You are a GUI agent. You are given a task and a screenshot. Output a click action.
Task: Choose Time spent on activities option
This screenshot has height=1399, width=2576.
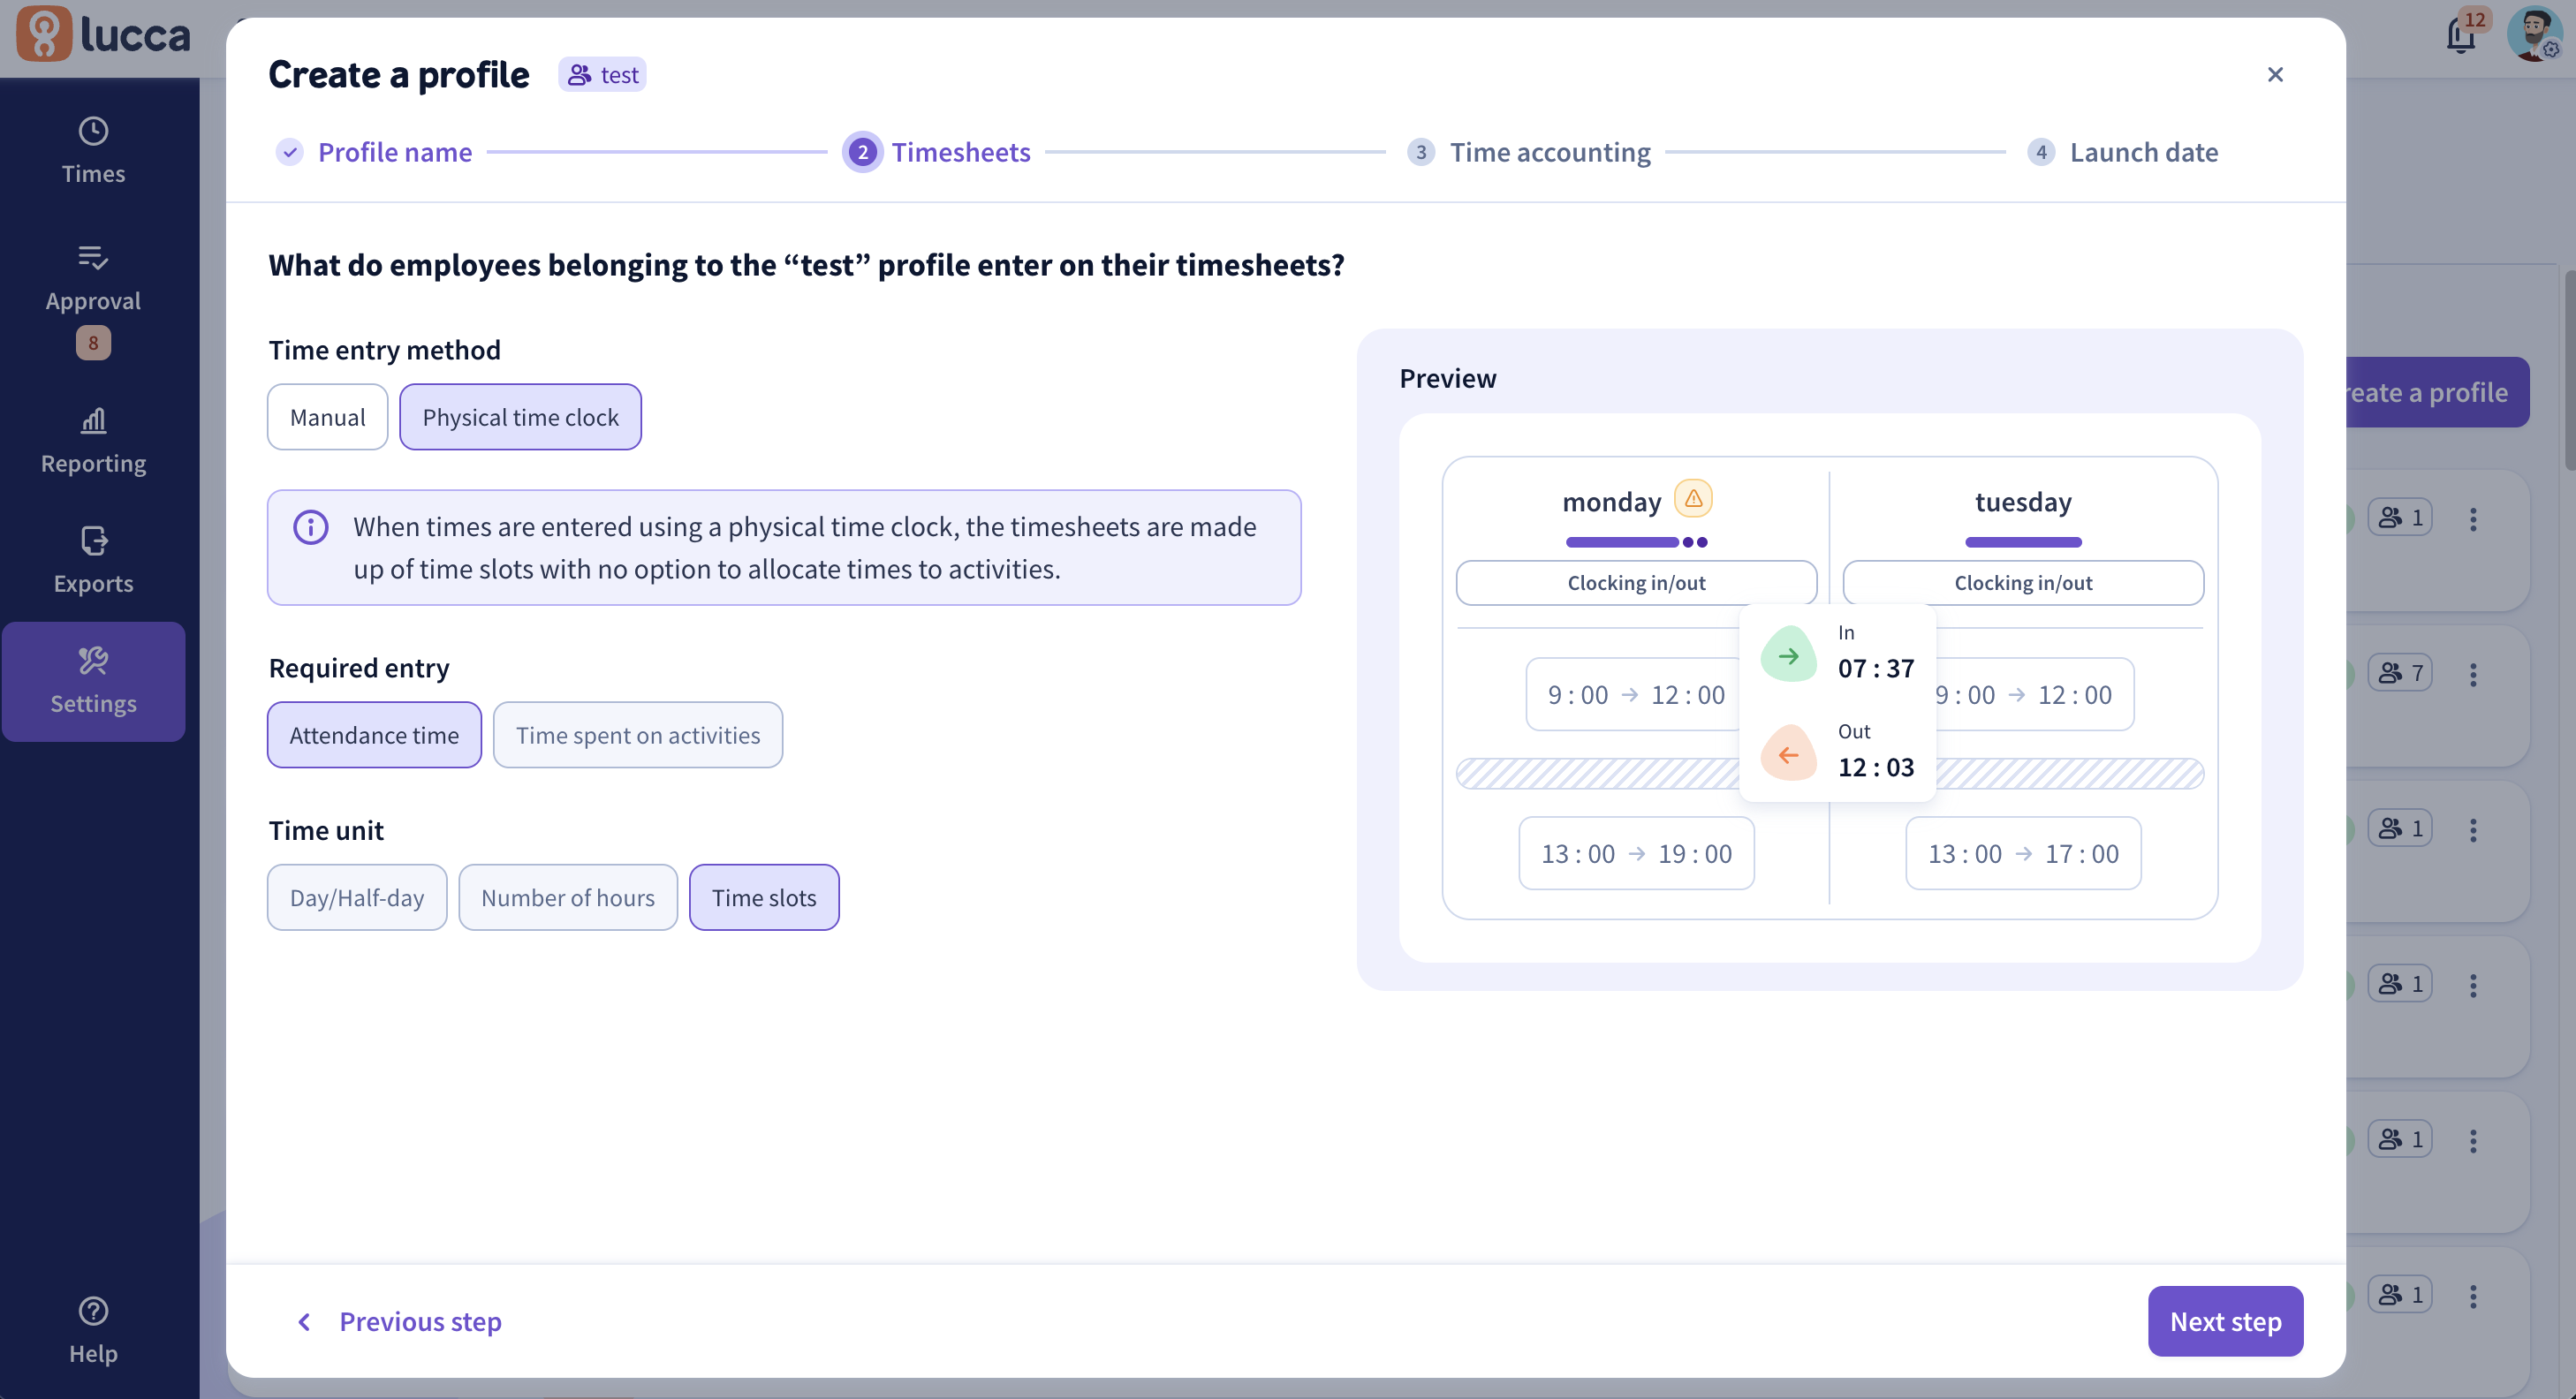tap(637, 735)
